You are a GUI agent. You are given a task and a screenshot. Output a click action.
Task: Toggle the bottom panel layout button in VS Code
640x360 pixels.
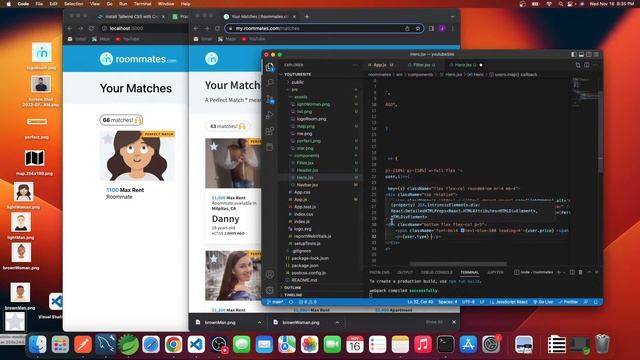coord(581,54)
